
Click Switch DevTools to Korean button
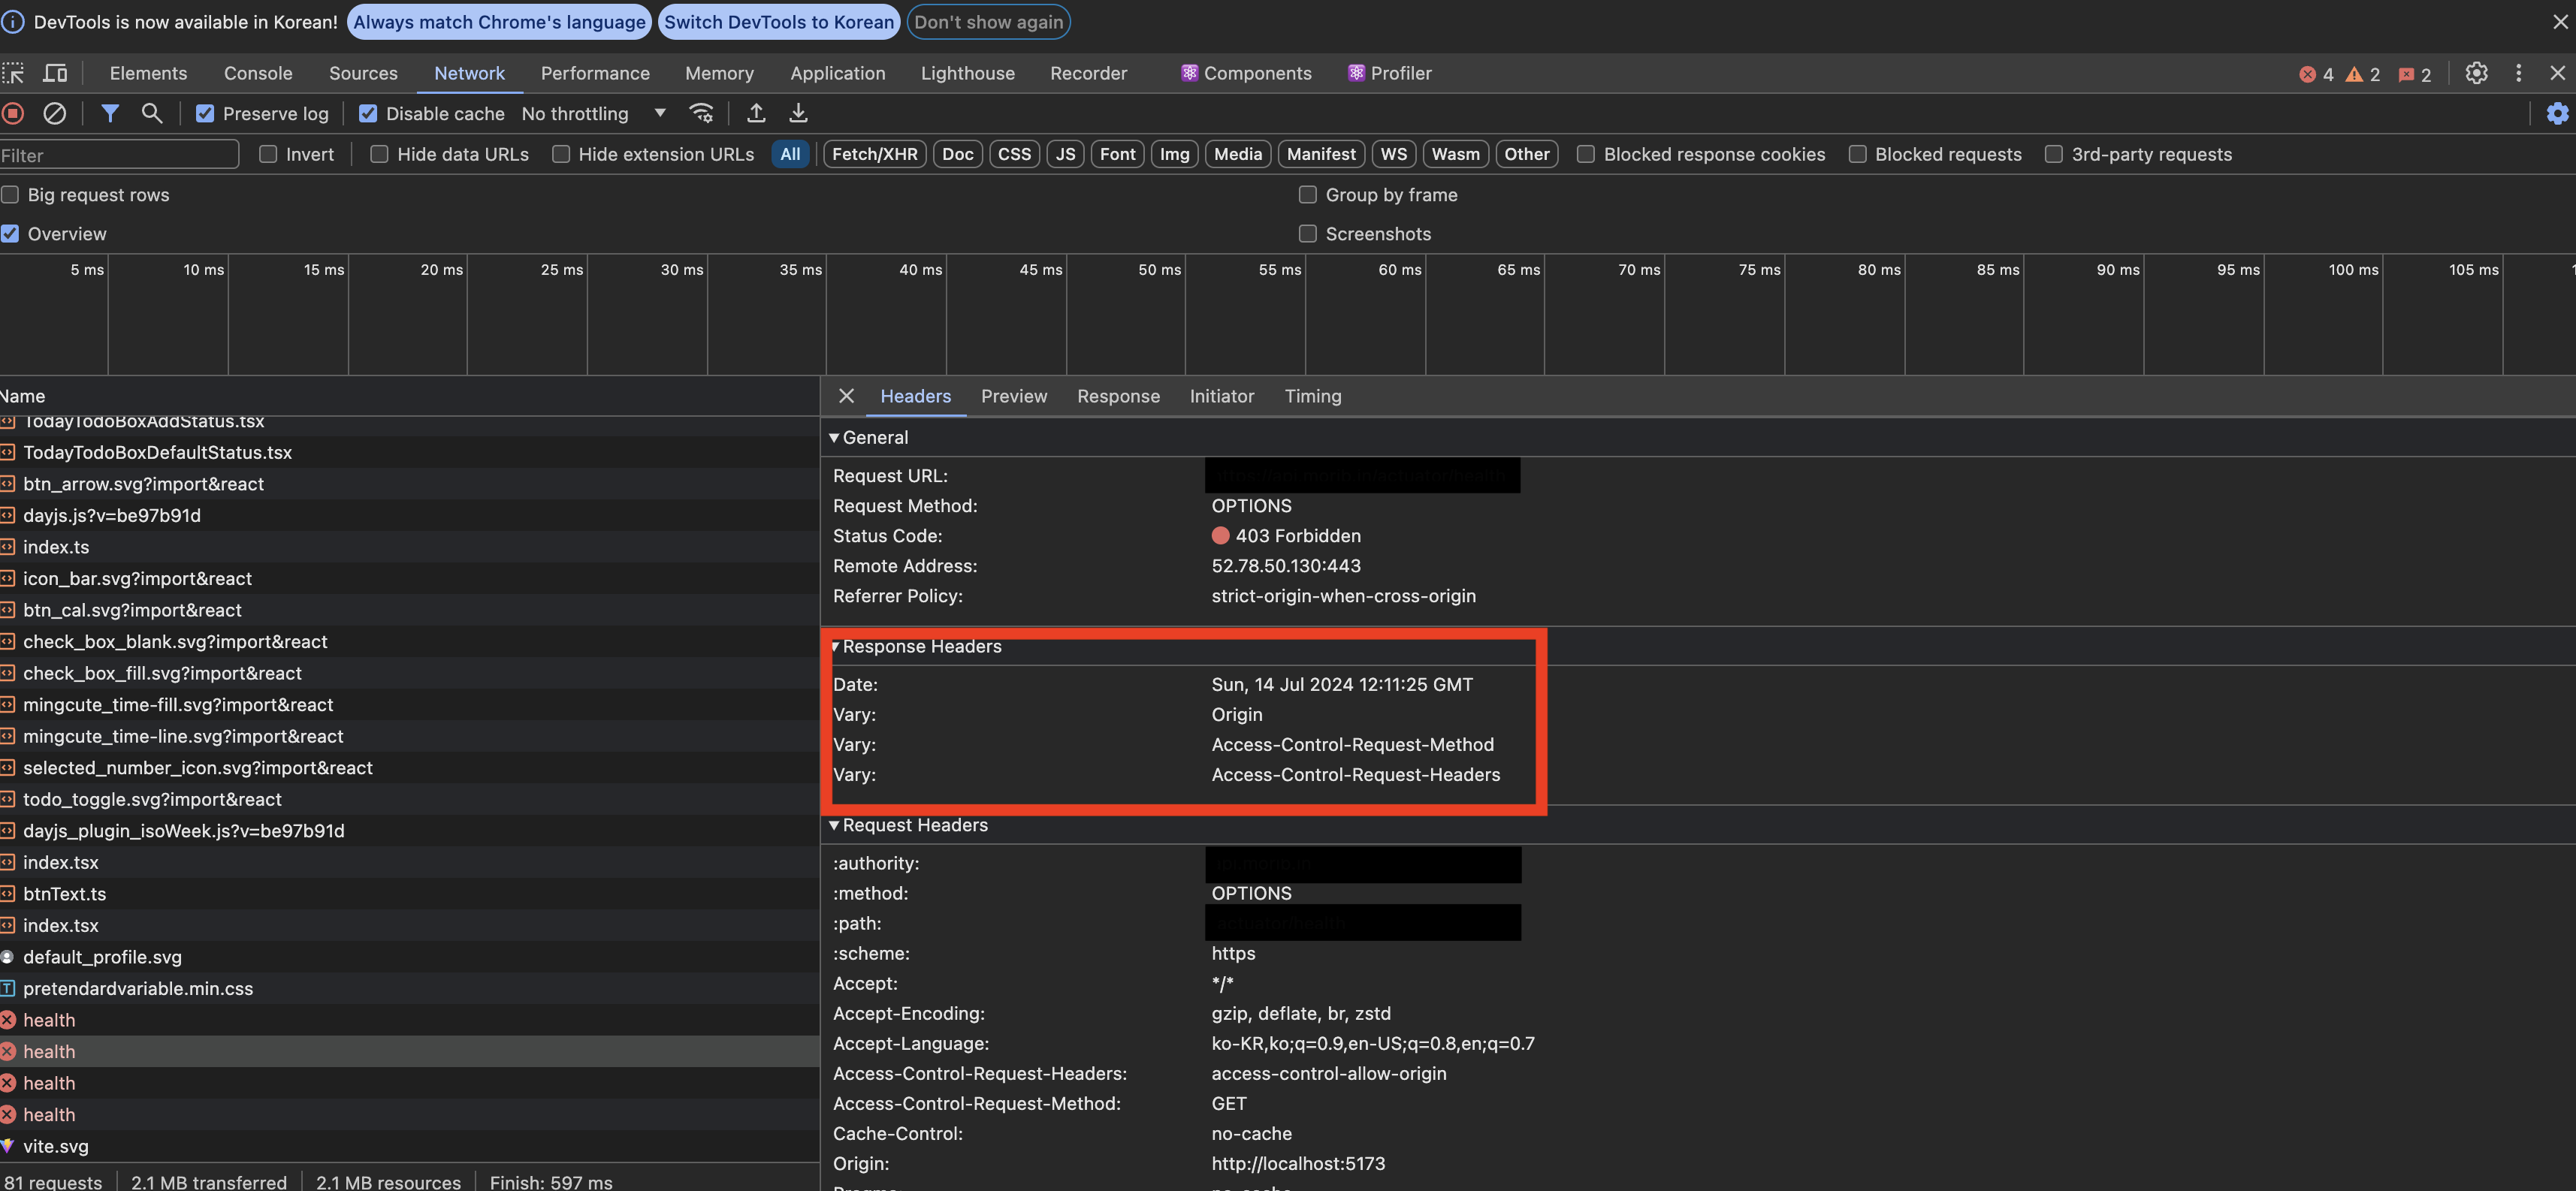pos(778,22)
